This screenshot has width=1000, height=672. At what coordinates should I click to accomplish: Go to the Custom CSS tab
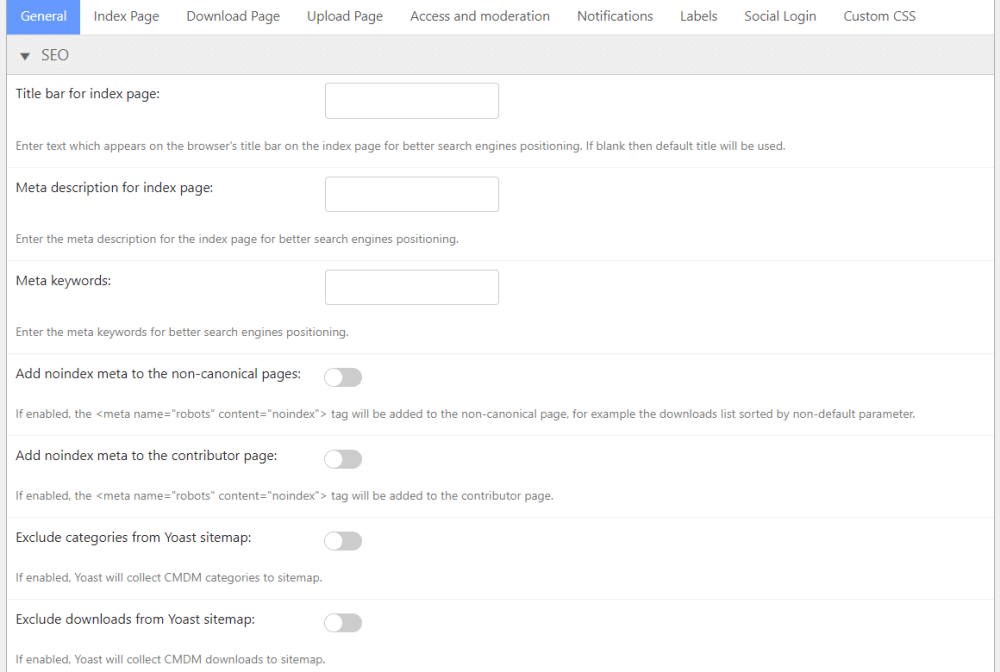pos(879,16)
